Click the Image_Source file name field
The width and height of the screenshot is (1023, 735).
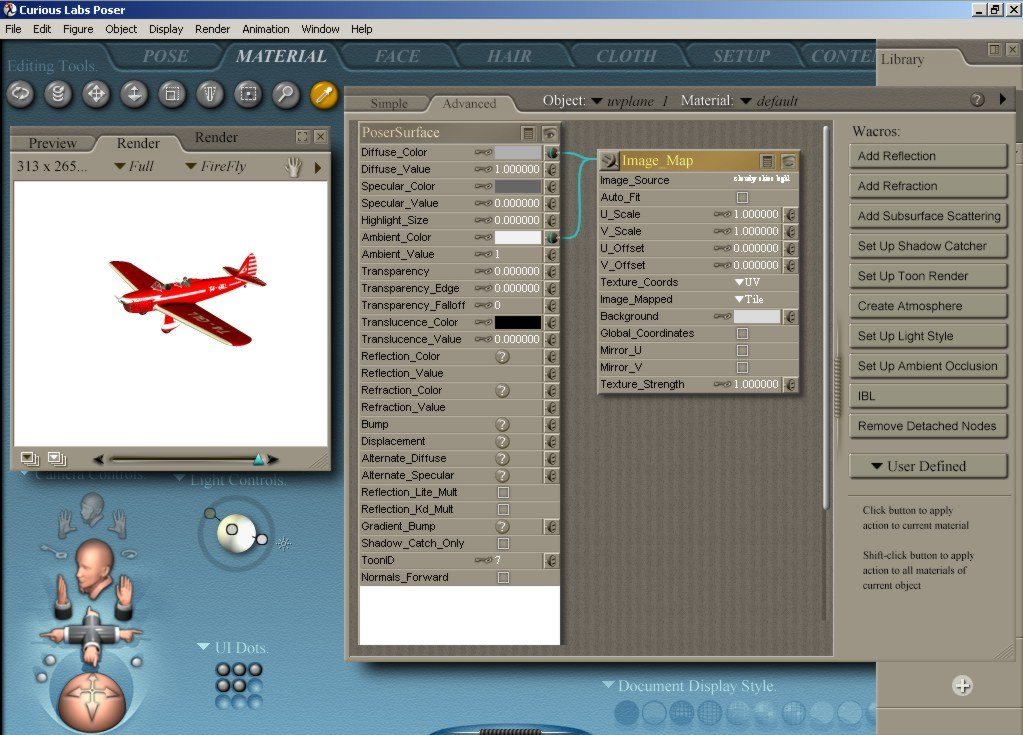pyautogui.click(x=765, y=180)
